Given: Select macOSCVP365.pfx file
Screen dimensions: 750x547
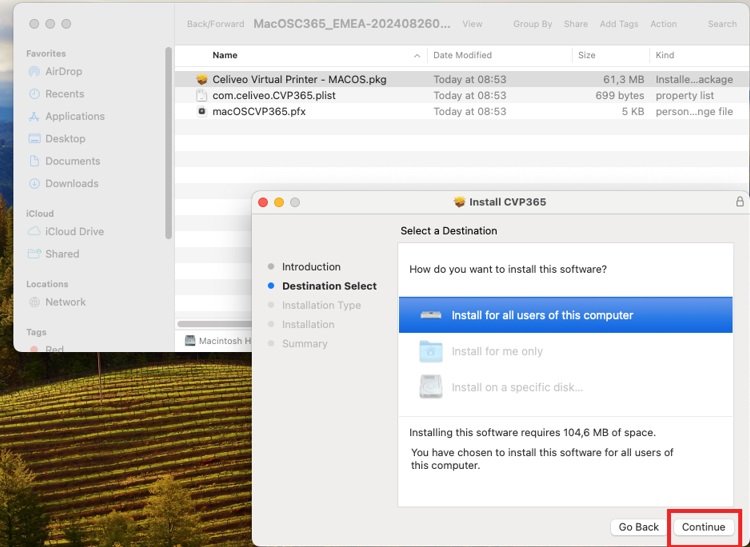Looking at the screenshot, I should 462,111.
